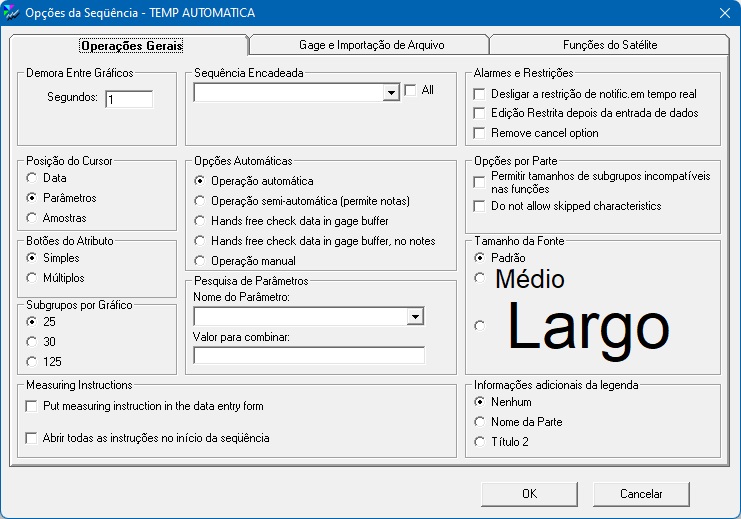Image resolution: width=741 pixels, height=519 pixels.
Task: Select Médio font size
Action: tap(480, 278)
